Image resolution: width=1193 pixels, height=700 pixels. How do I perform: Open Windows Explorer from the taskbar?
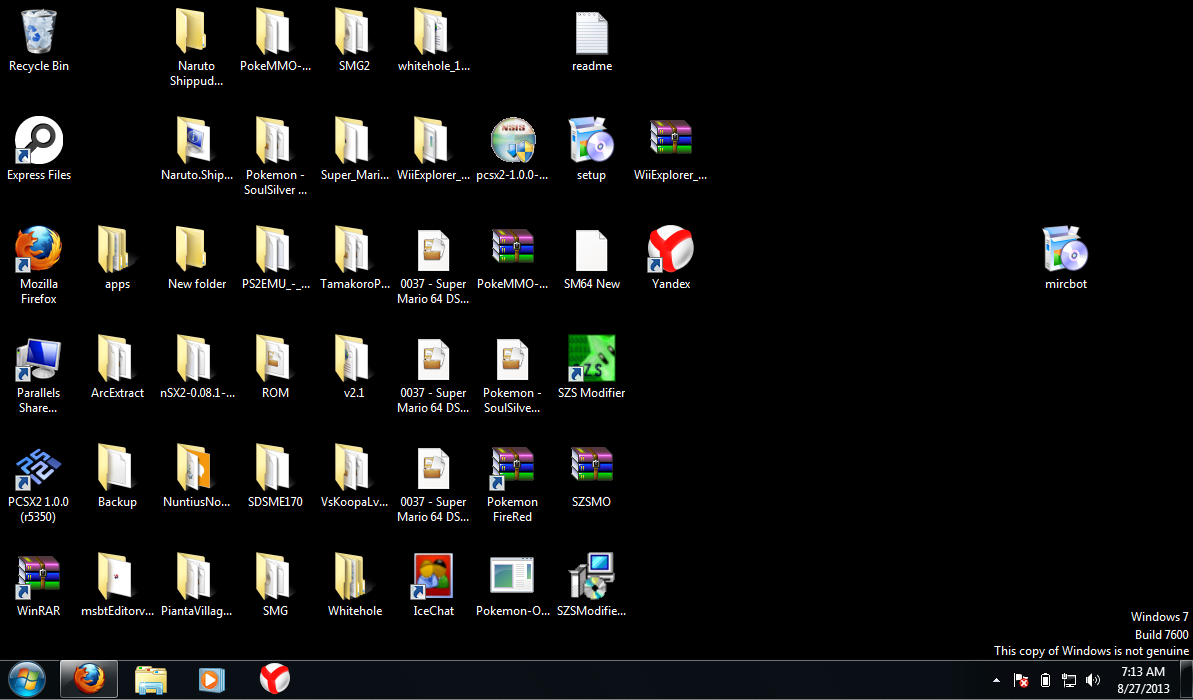[x=151, y=680]
